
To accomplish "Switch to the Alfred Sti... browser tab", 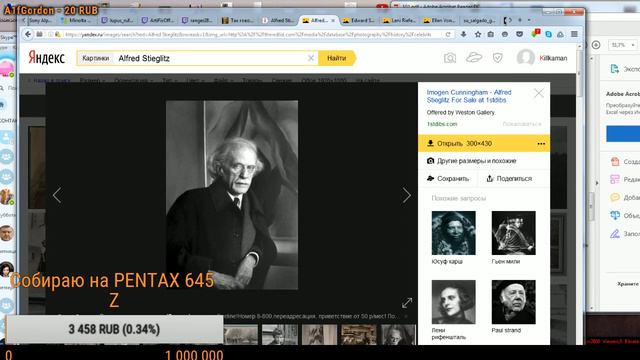I will tap(278, 20).
